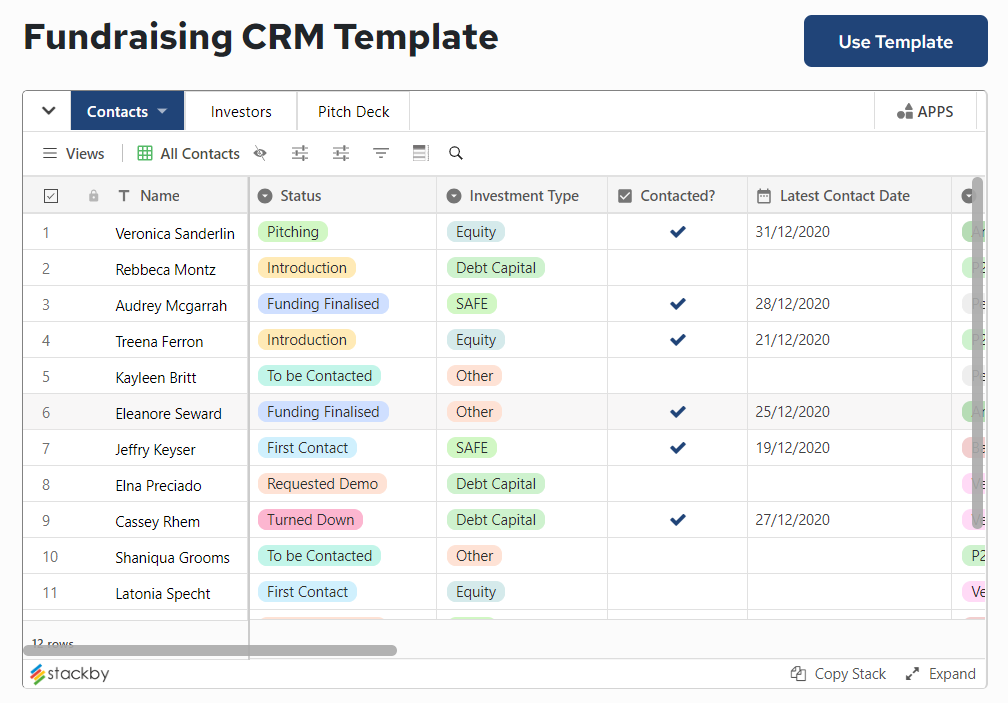
Task: Click the row height adjustment icon
Action: pyautogui.click(x=418, y=152)
